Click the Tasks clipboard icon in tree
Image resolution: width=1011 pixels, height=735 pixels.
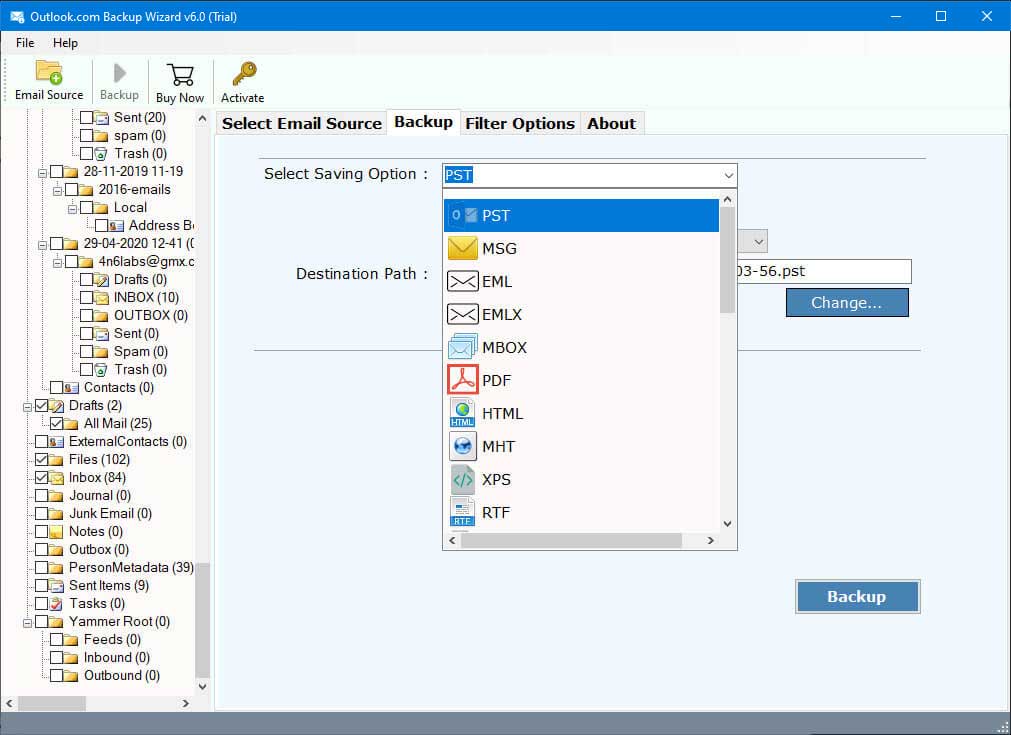click(57, 603)
